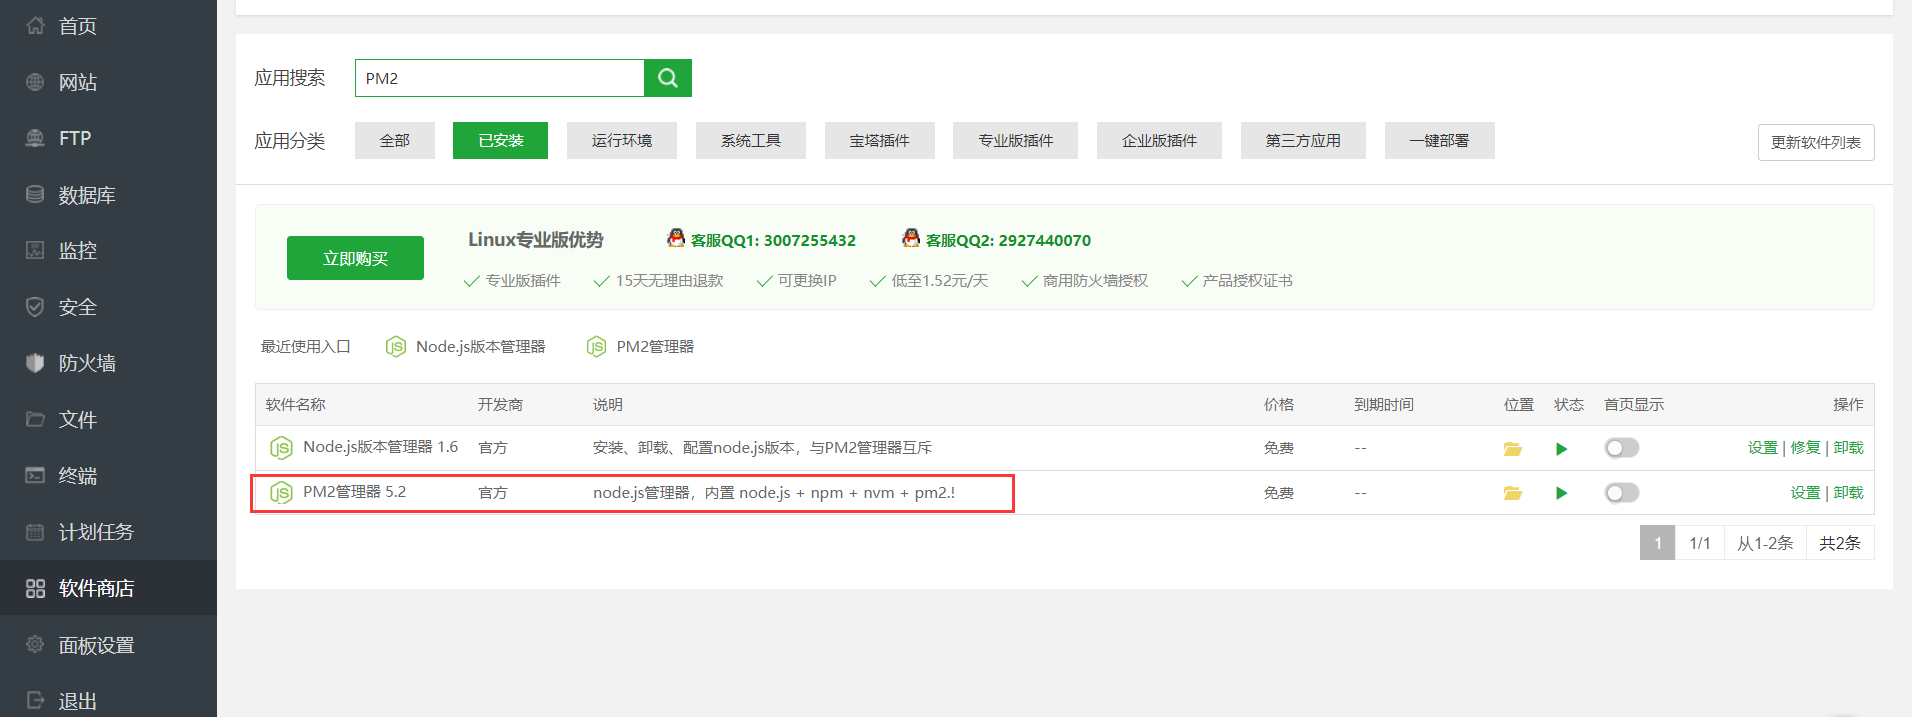Click the PM2管理器 recent shortcut icon
This screenshot has height=717, width=1912.
pyautogui.click(x=597, y=347)
